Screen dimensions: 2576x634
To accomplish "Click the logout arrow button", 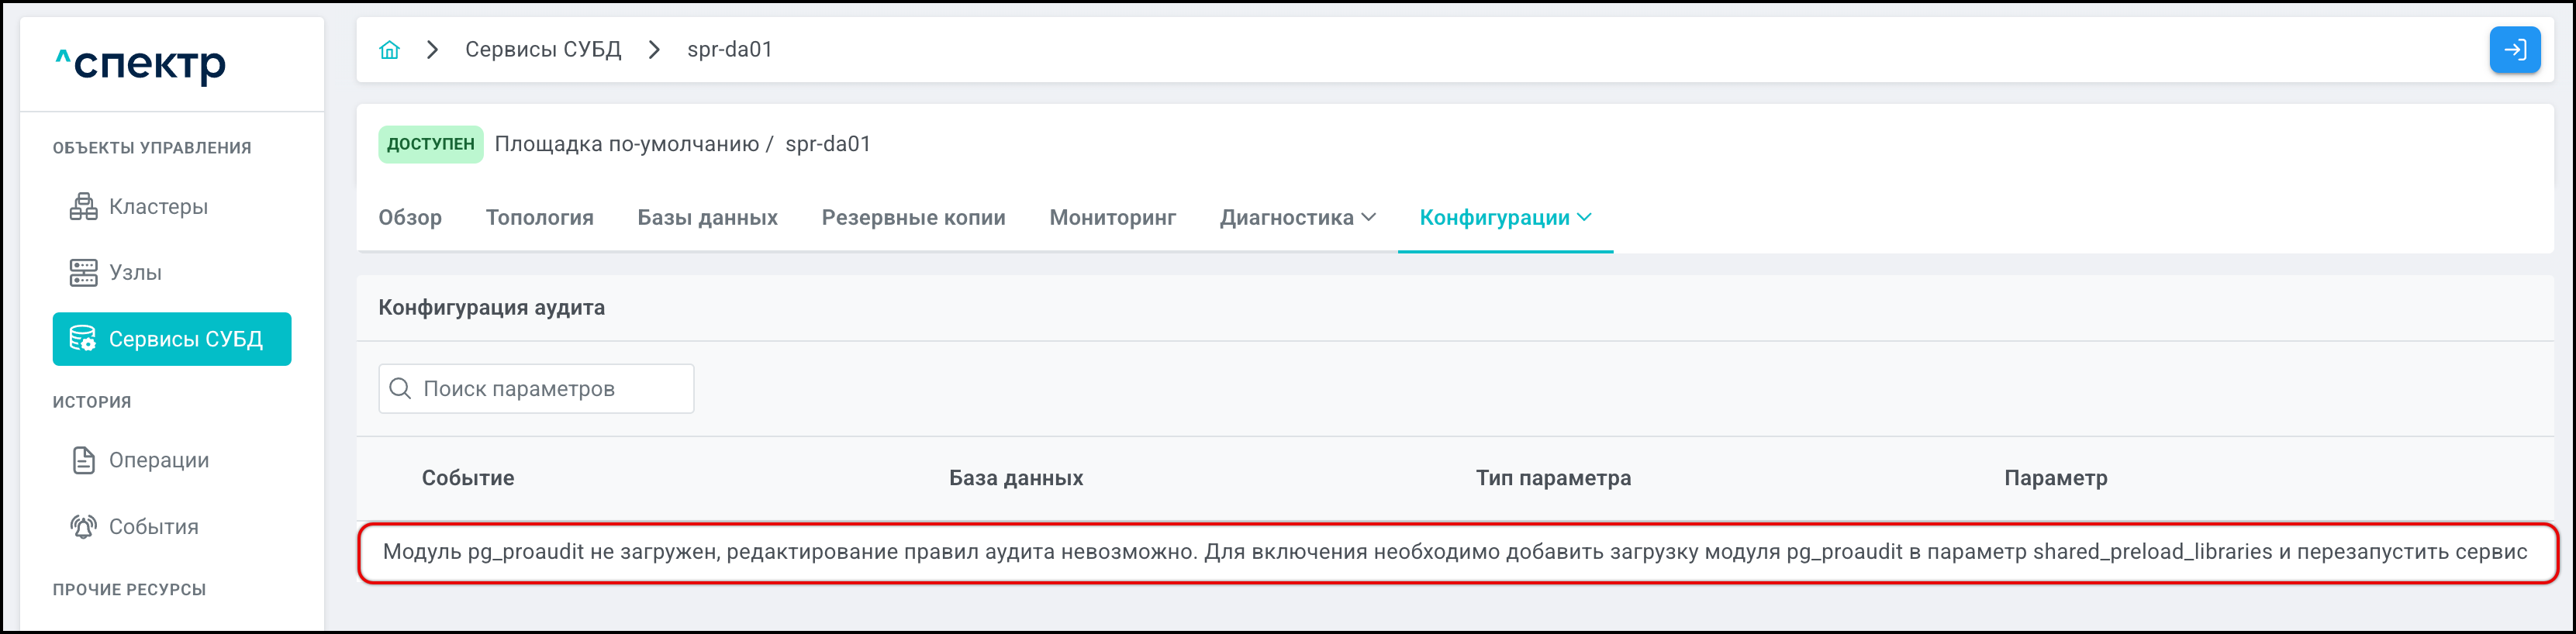I will point(2514,50).
